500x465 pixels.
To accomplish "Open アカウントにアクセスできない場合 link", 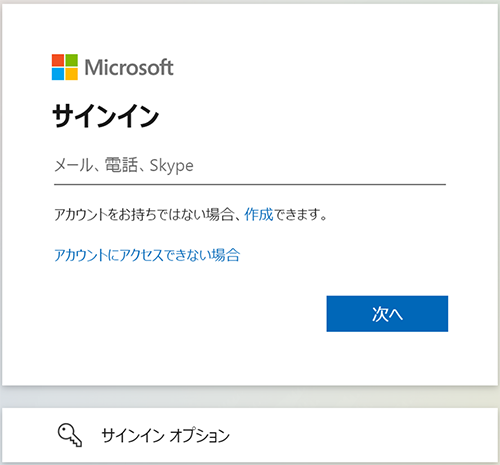I will click(147, 255).
